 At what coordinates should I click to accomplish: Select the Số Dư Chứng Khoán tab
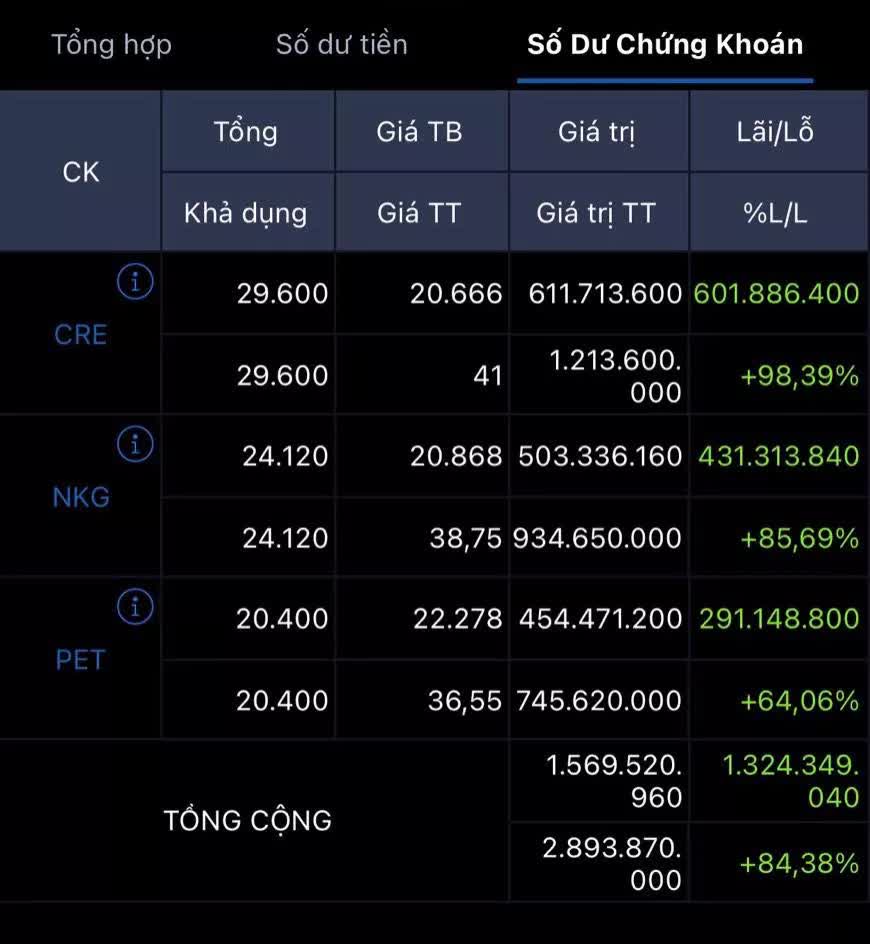click(665, 45)
